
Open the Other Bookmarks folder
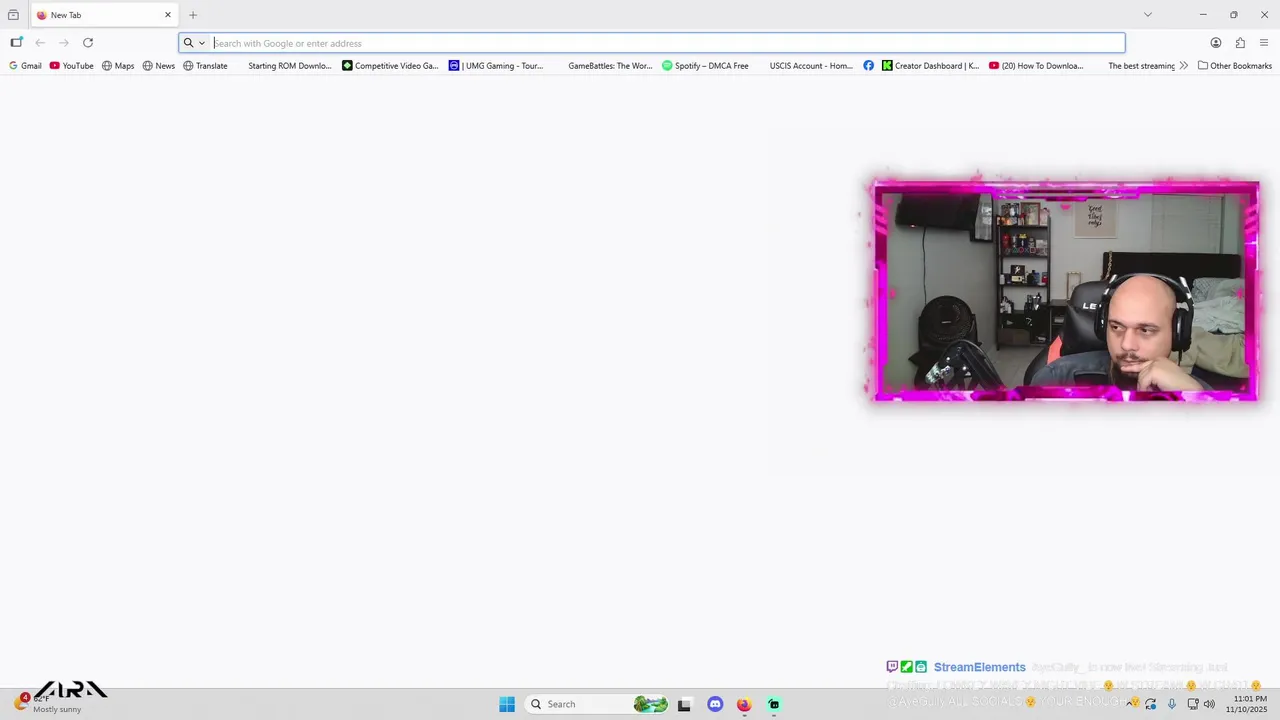pos(1235,66)
